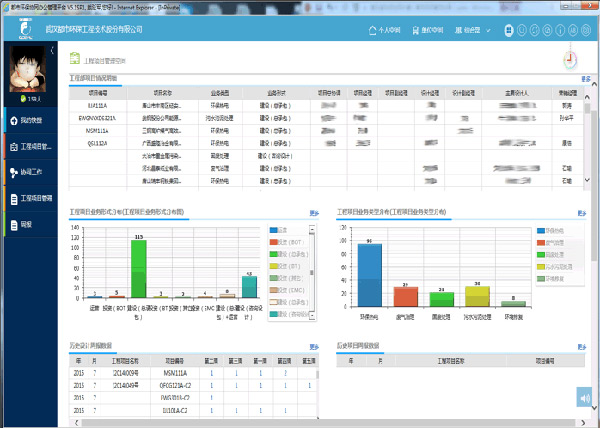The image size is (600, 428).
Task: Click the user avatar photo
Action: (x=29, y=71)
